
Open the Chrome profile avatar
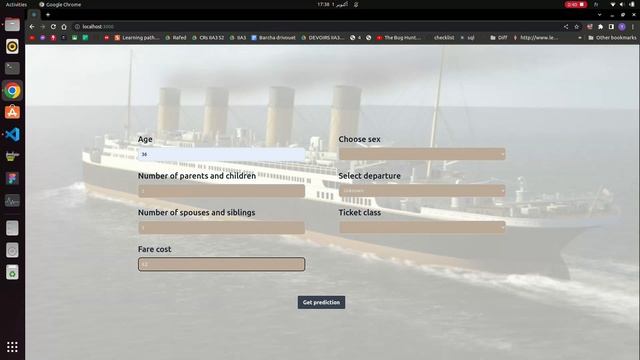click(x=622, y=27)
